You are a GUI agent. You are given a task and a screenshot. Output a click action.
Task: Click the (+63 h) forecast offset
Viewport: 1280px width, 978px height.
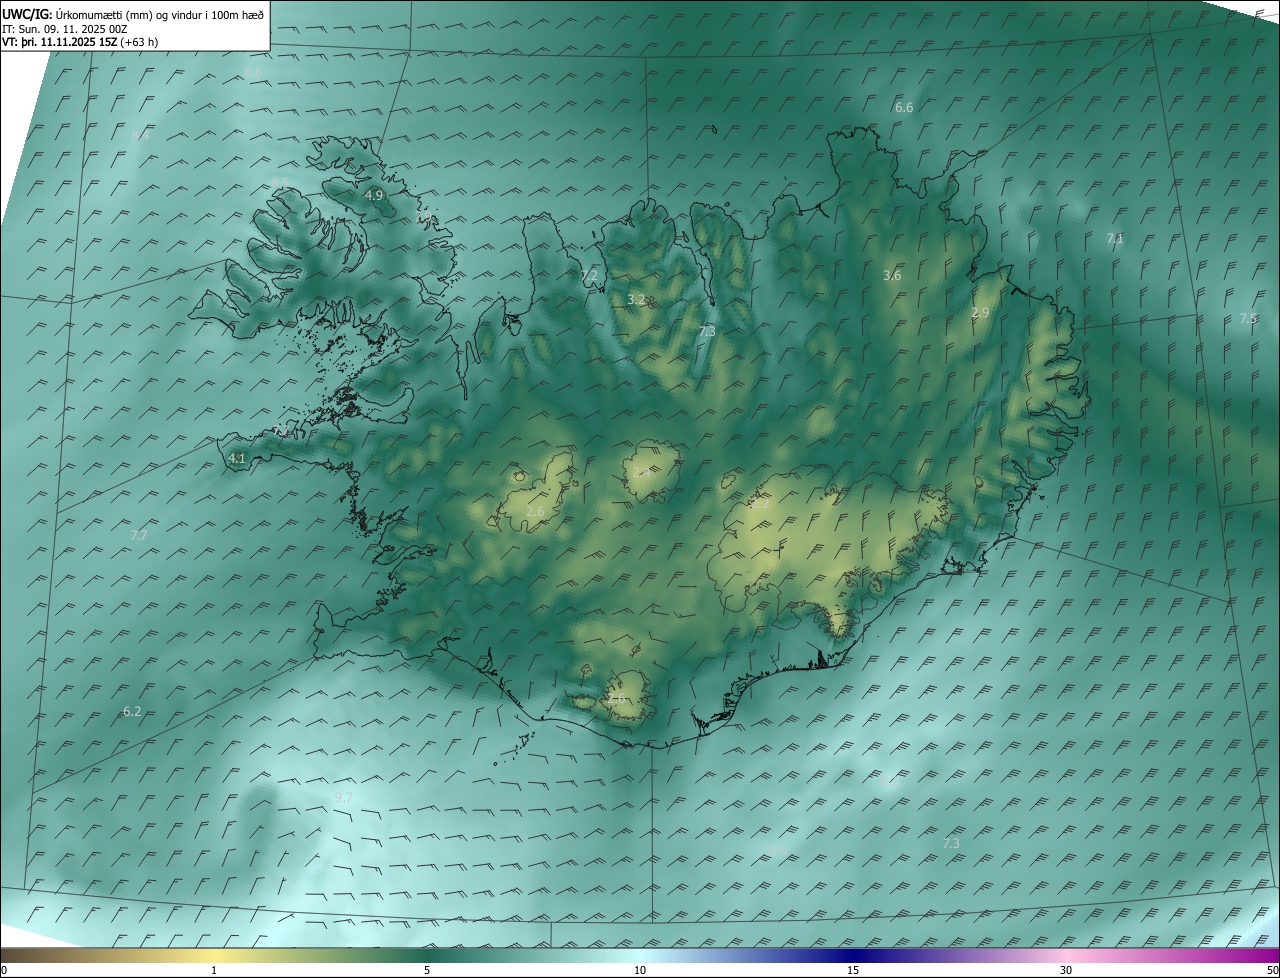[x=139, y=42]
